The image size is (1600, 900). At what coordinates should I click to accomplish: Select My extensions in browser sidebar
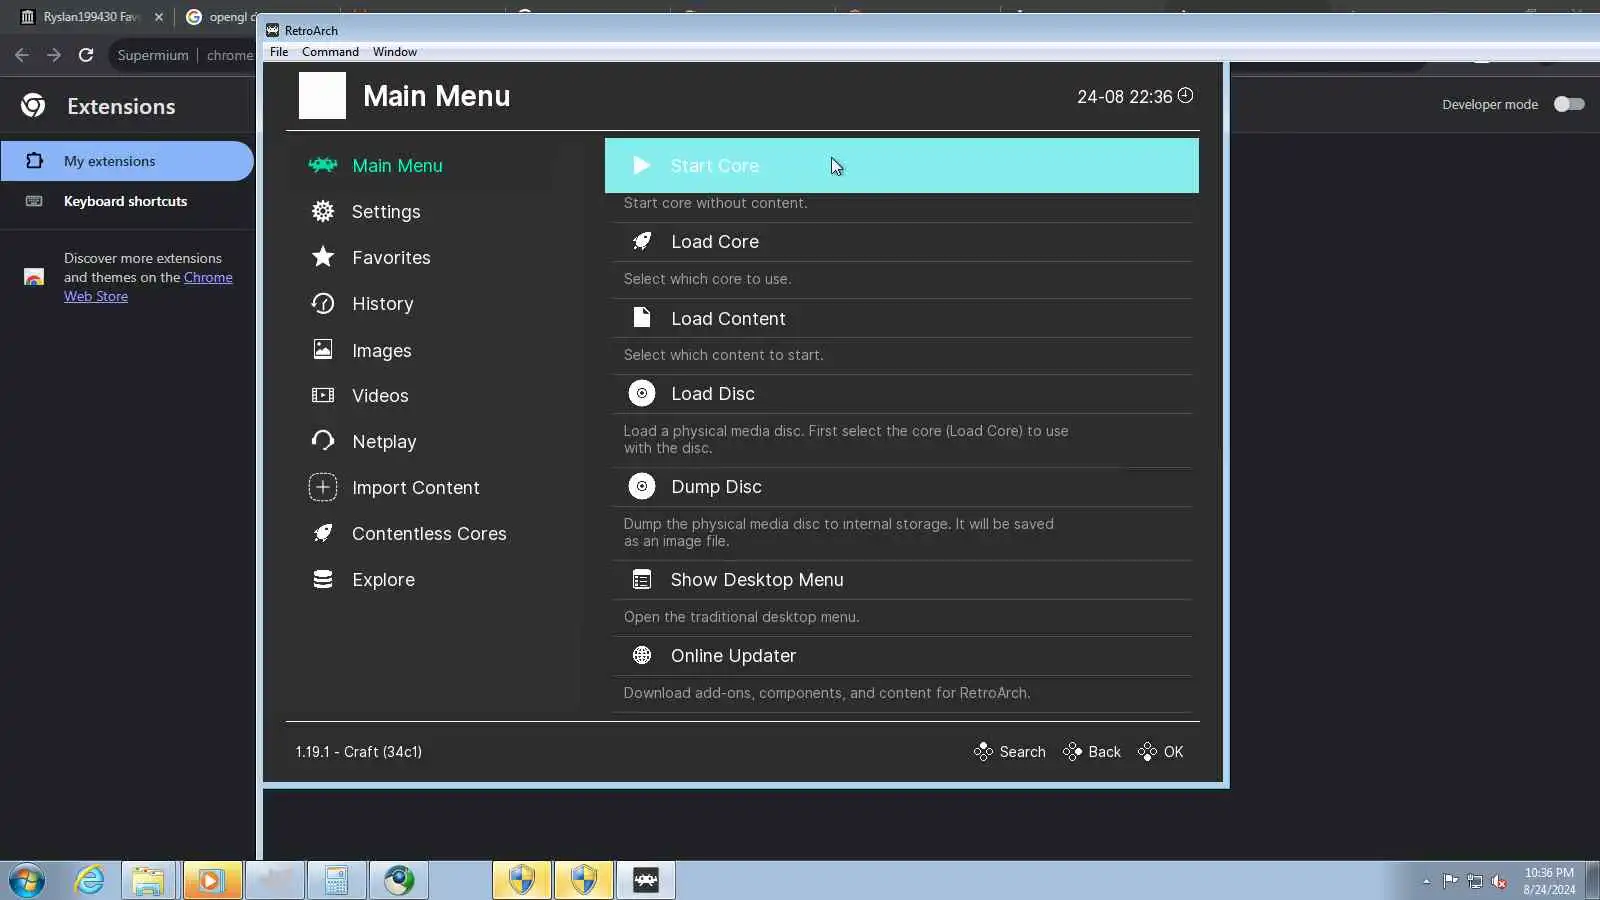(127, 161)
